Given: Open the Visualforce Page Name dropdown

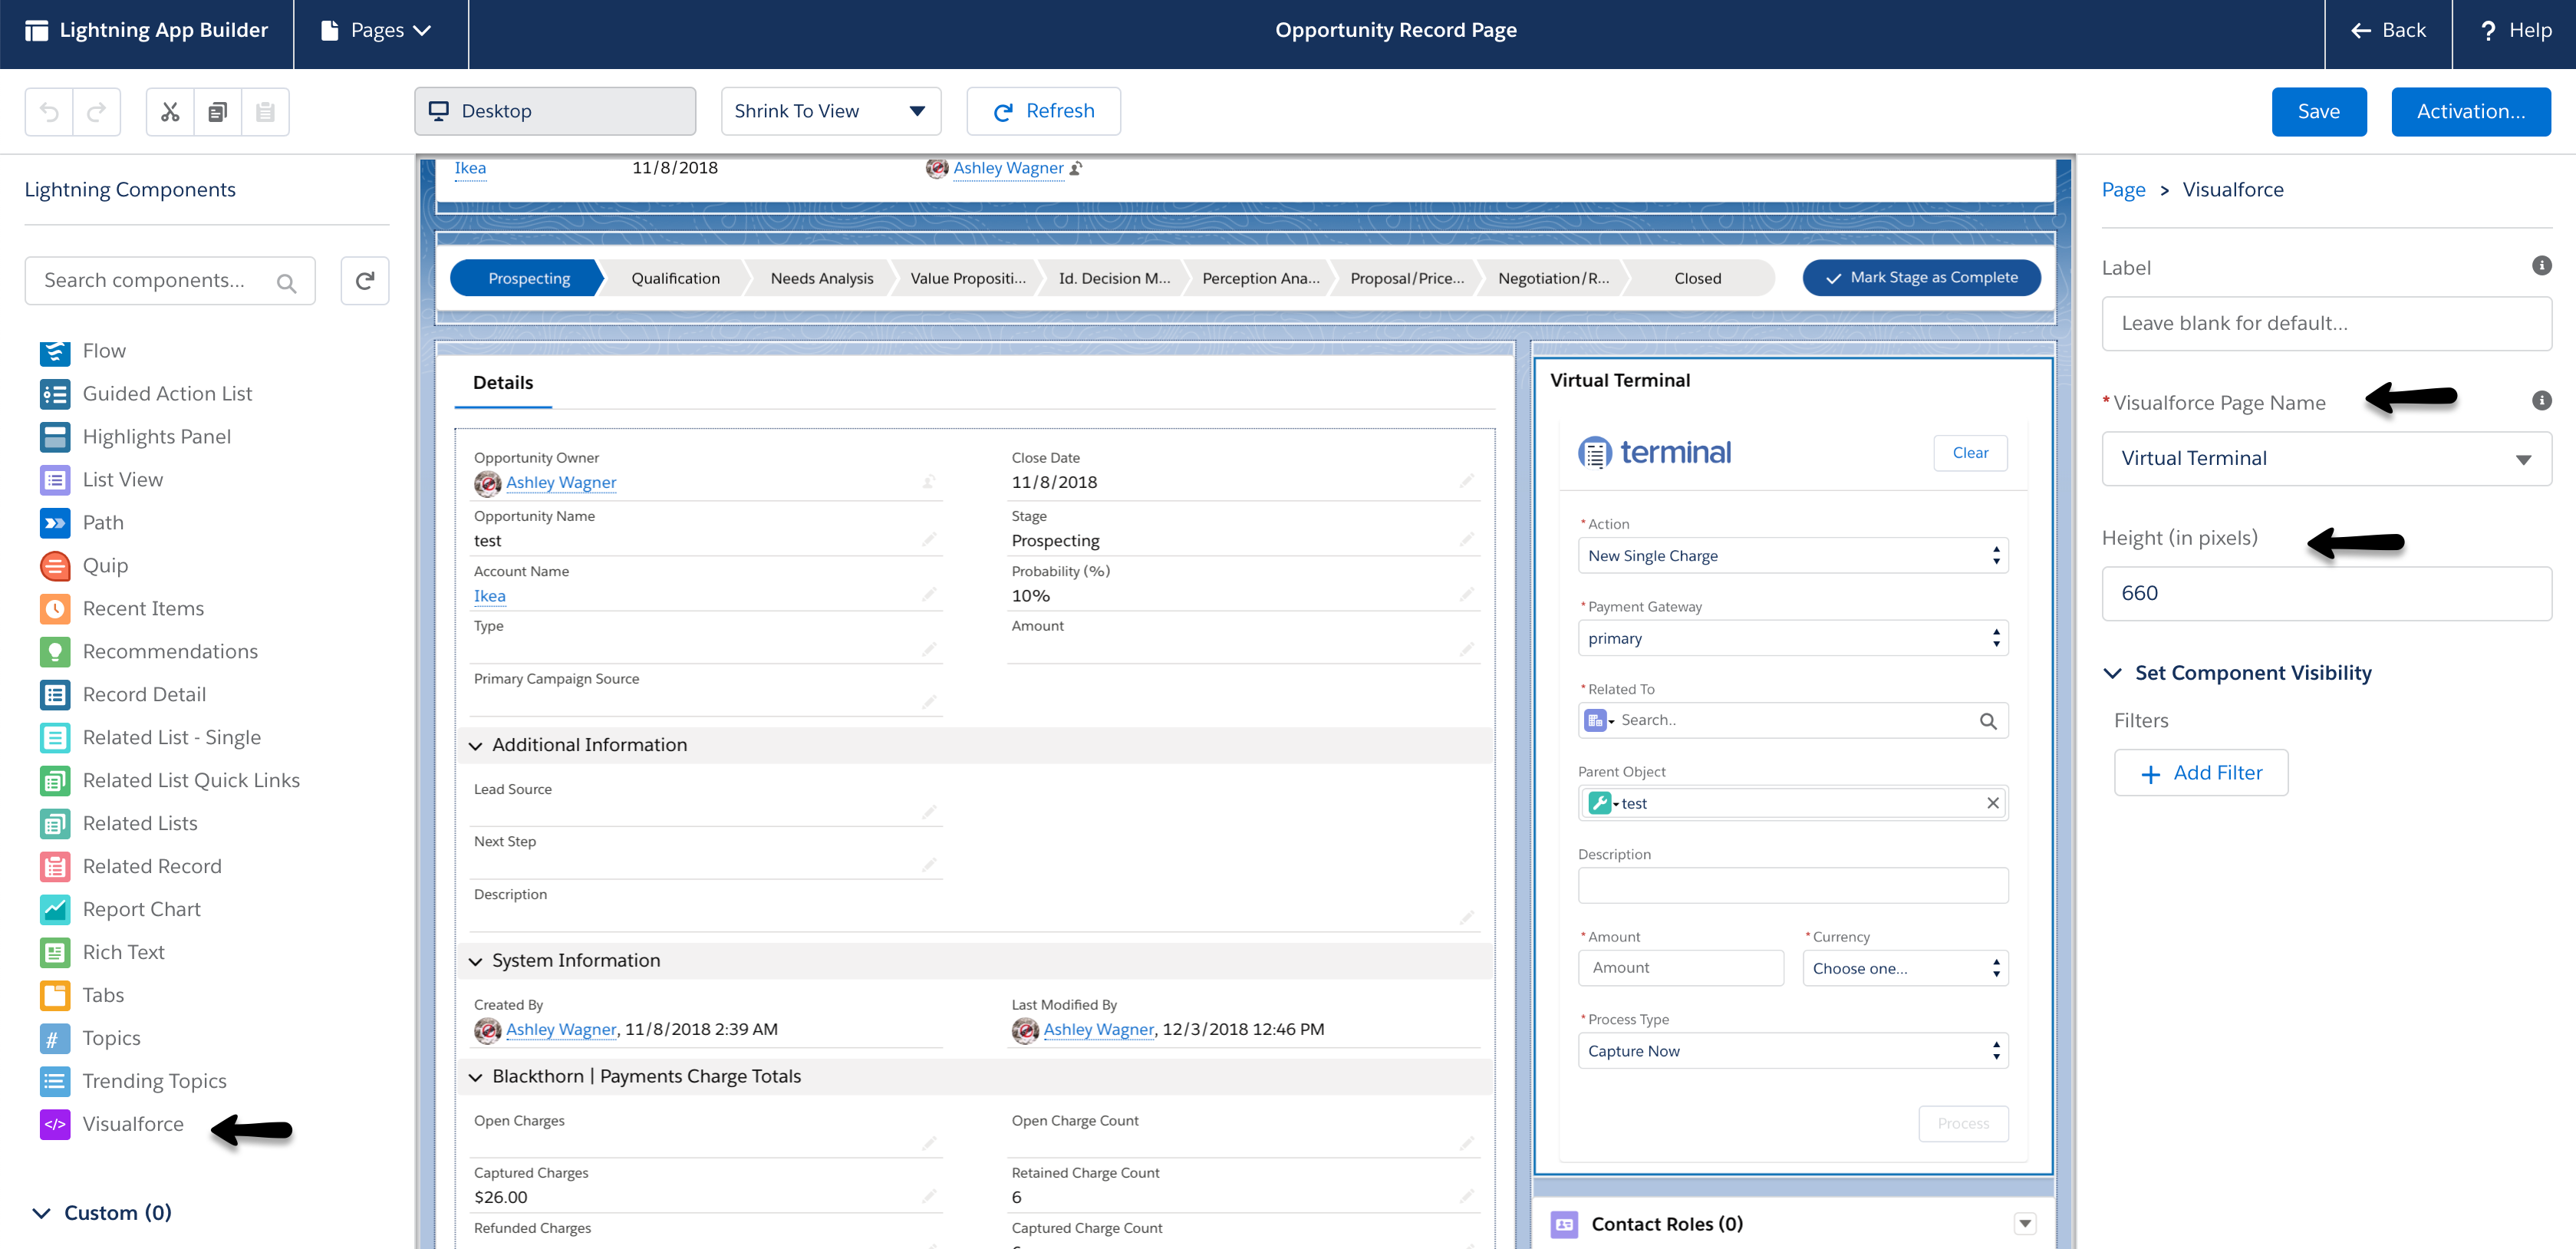Looking at the screenshot, I should pos(2326,459).
